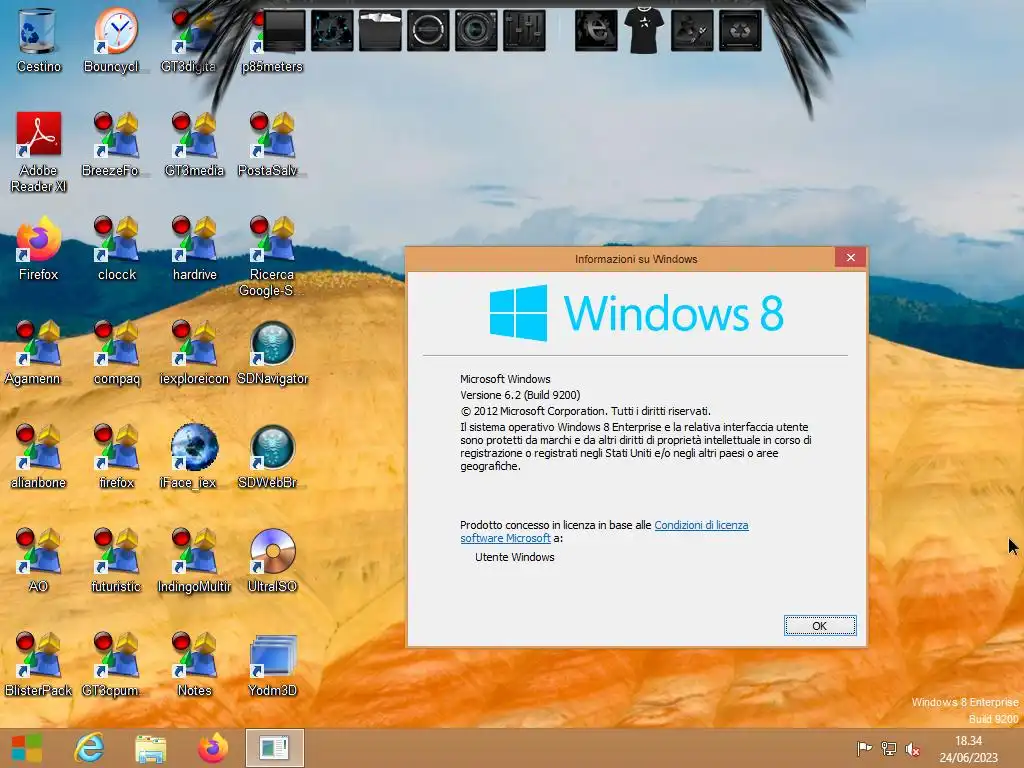Open the Cestino recycle bin icon
Viewport: 1024px width, 768px height.
[38, 39]
